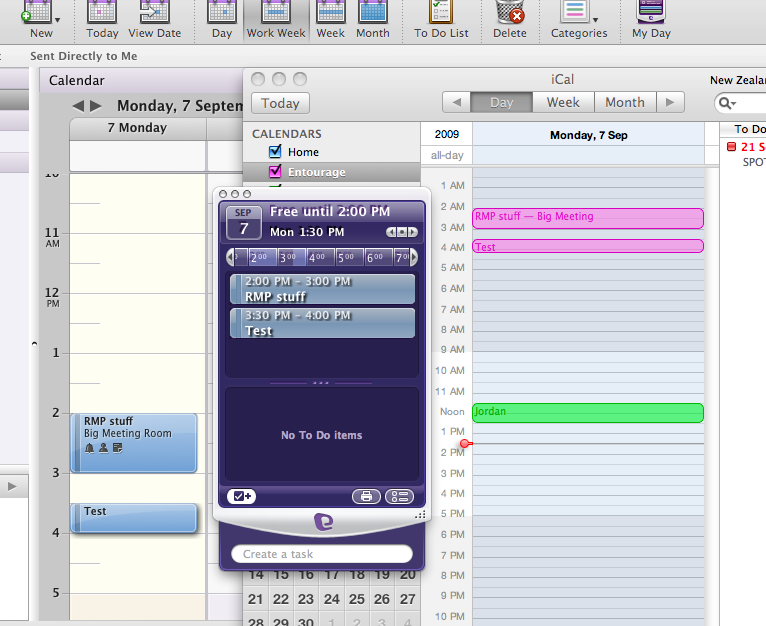Image resolution: width=766 pixels, height=626 pixels.
Task: Toggle the Entourage calendar checkbox in iCal
Action: [275, 172]
